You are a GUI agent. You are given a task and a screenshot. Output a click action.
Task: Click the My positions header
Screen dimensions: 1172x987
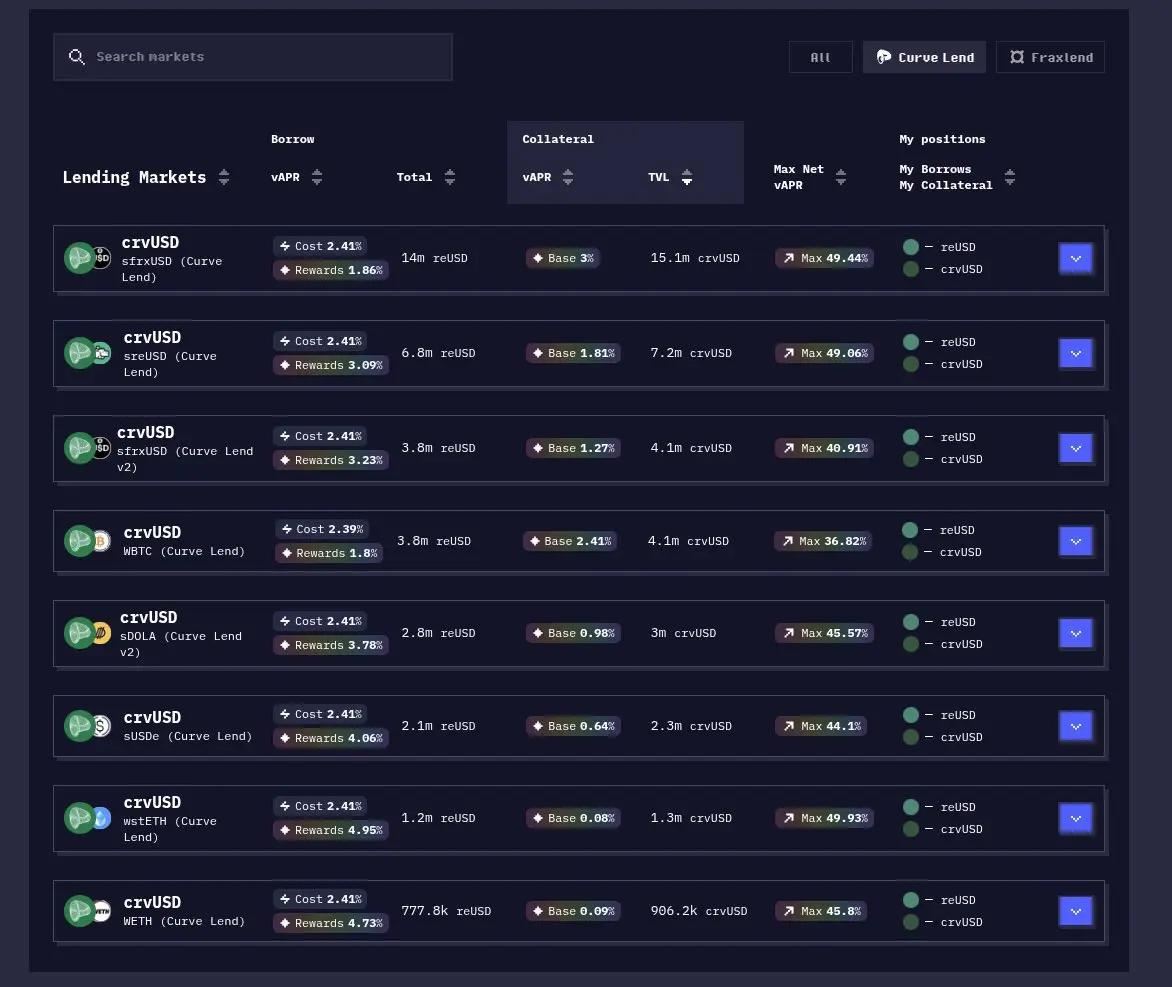(942, 139)
